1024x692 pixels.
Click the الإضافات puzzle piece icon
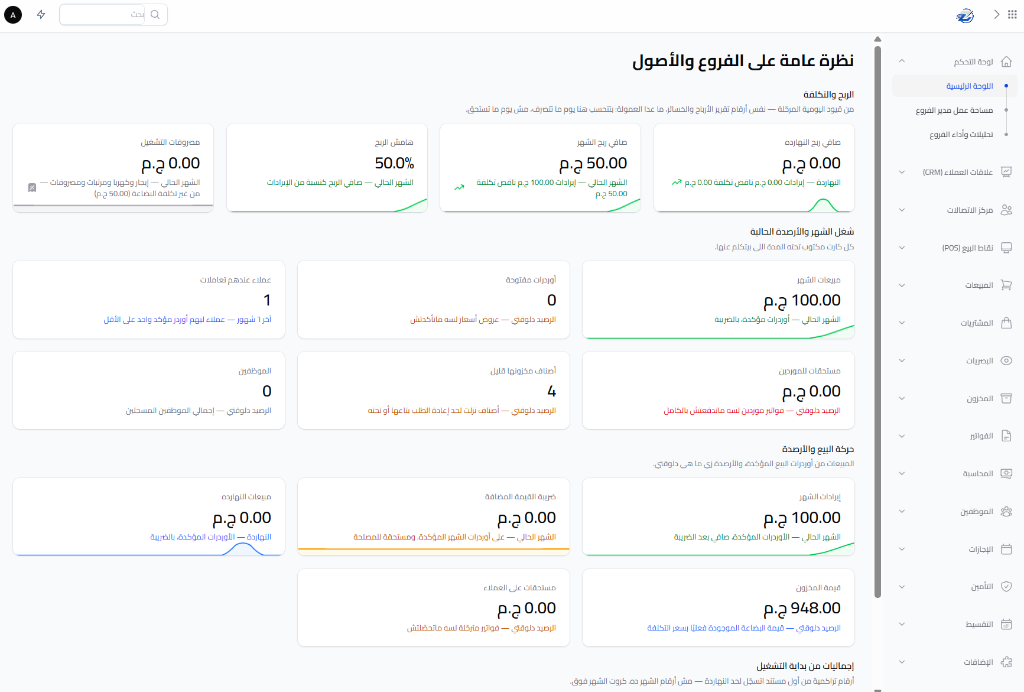click(x=1006, y=662)
